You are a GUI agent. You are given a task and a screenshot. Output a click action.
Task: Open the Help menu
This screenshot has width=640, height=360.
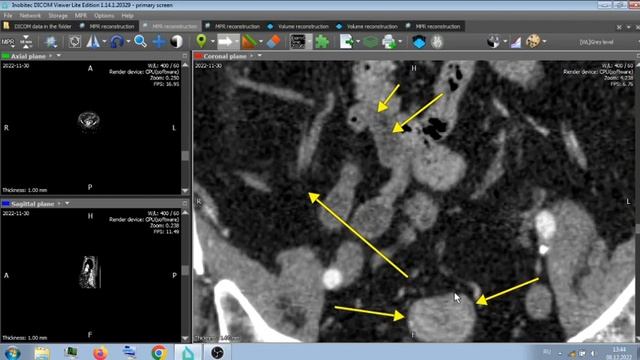(x=127, y=16)
